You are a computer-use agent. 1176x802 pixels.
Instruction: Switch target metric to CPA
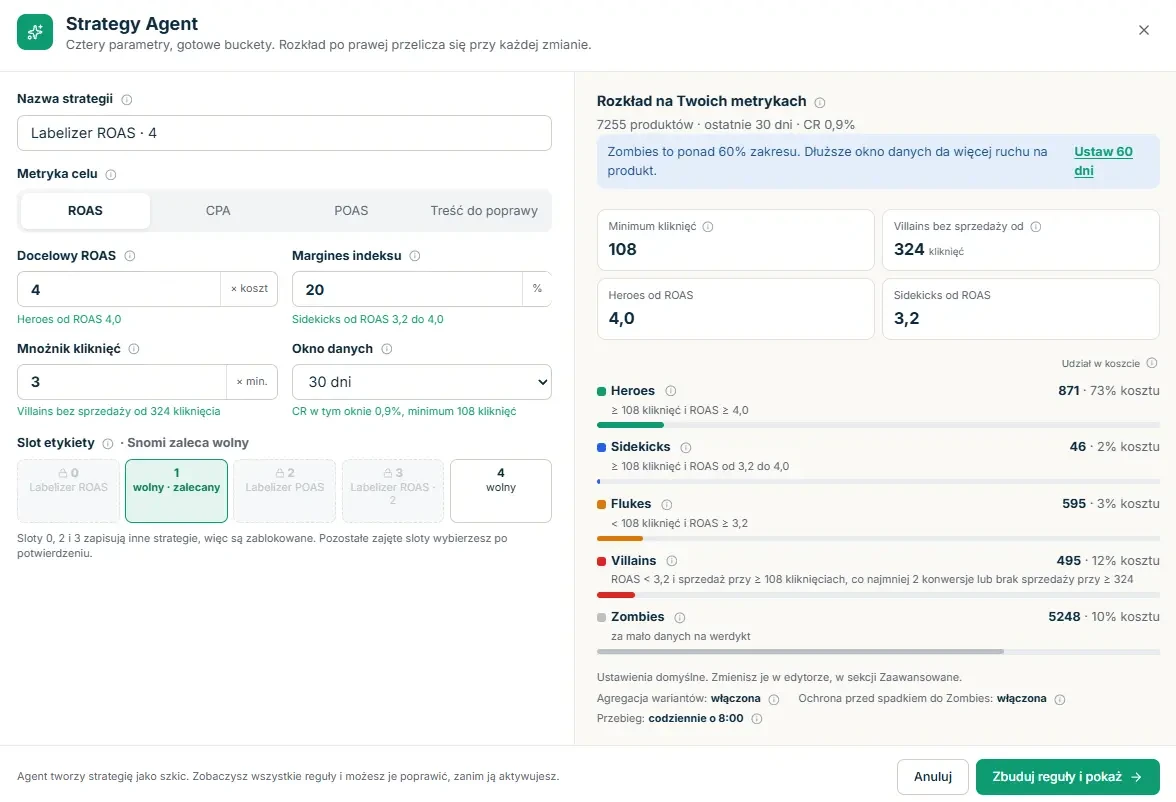click(x=218, y=211)
